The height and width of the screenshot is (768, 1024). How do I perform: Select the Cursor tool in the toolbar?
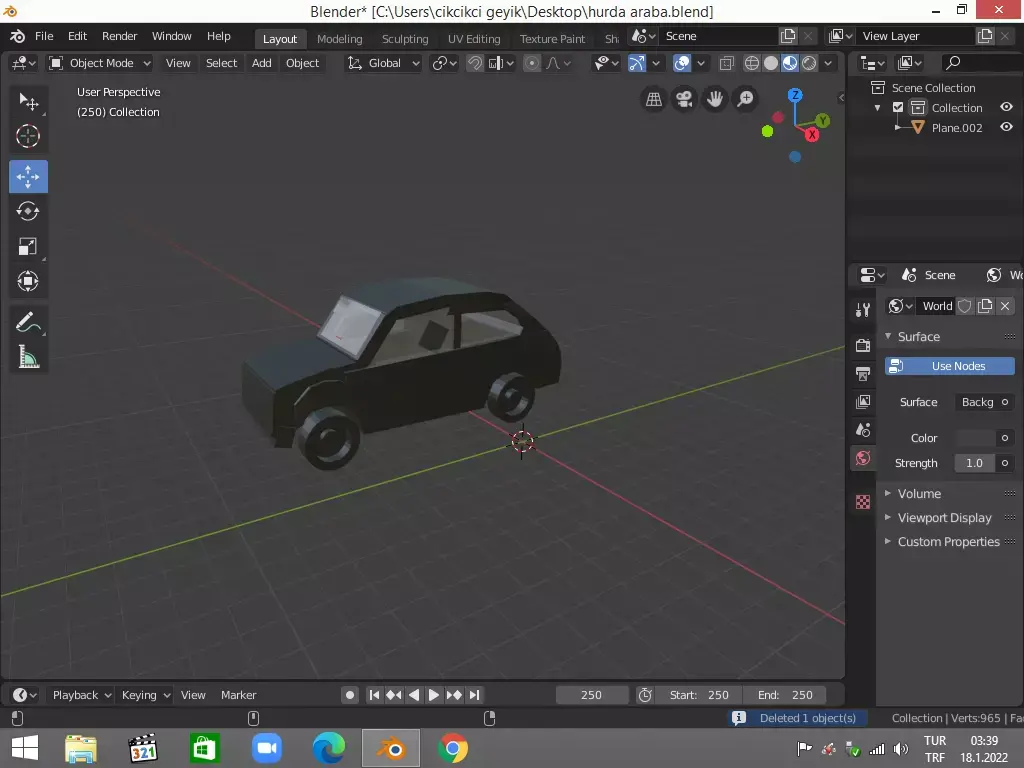pyautogui.click(x=28, y=136)
